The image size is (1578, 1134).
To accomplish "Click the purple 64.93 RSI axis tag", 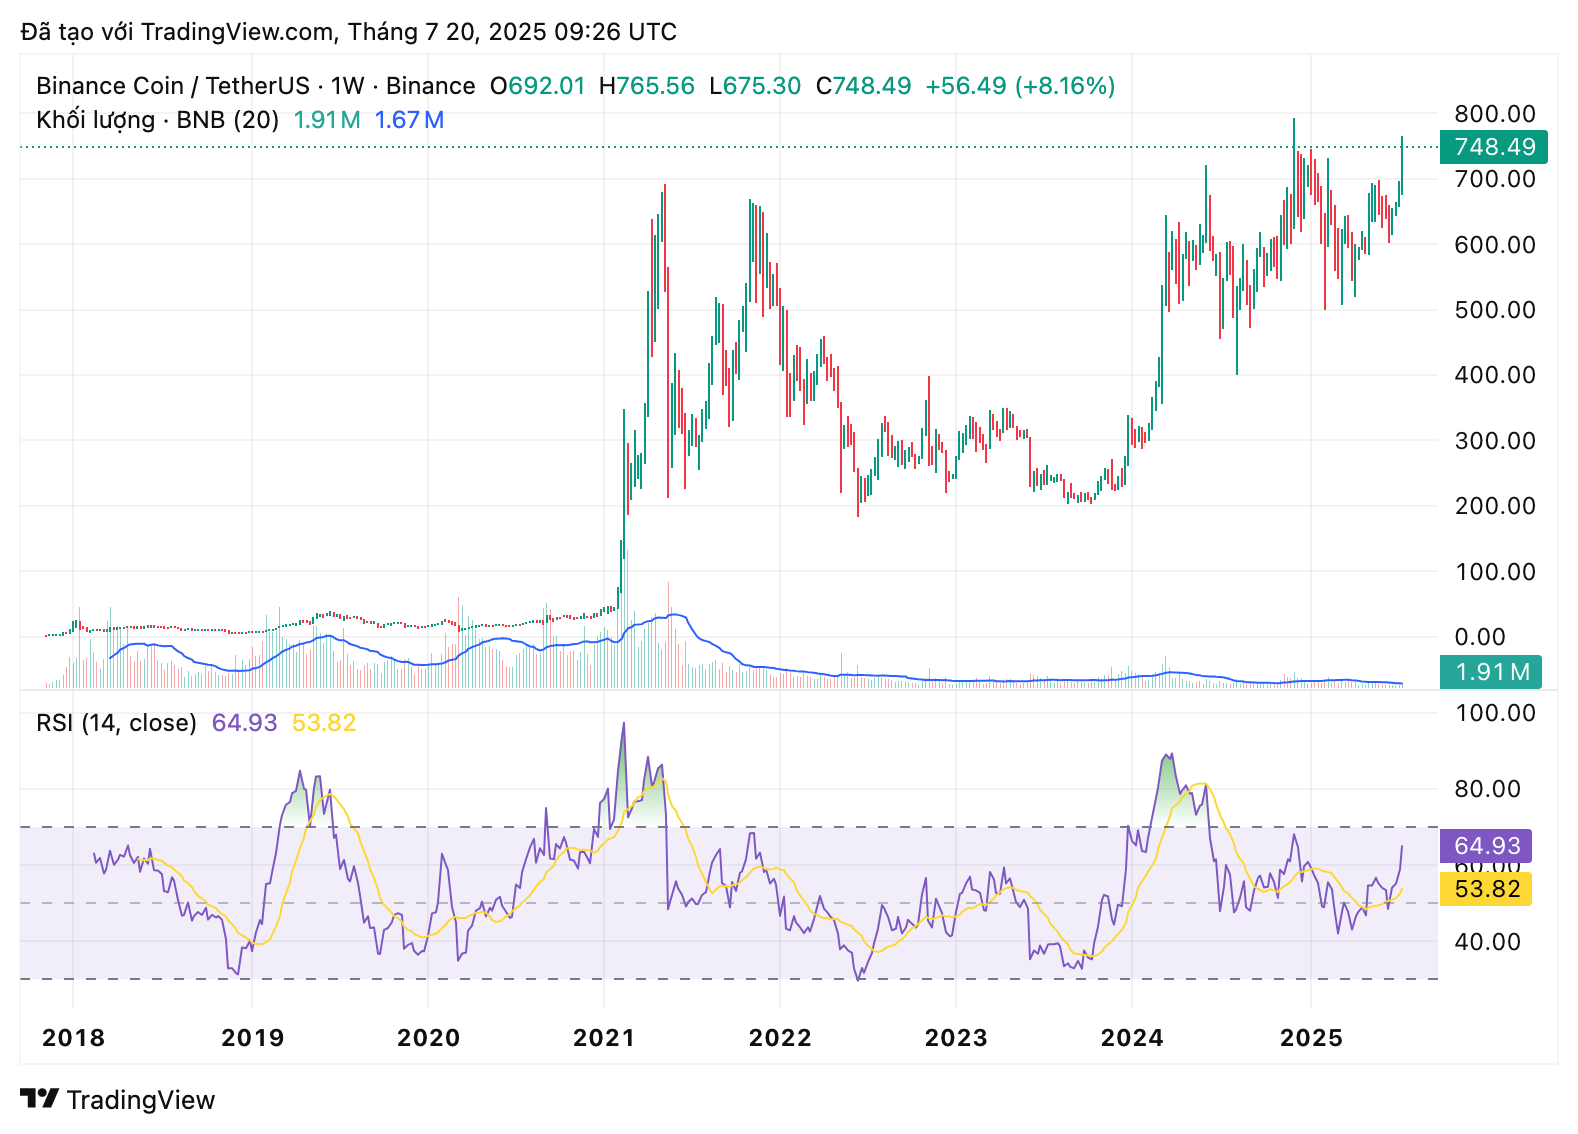I will 1486,846.
